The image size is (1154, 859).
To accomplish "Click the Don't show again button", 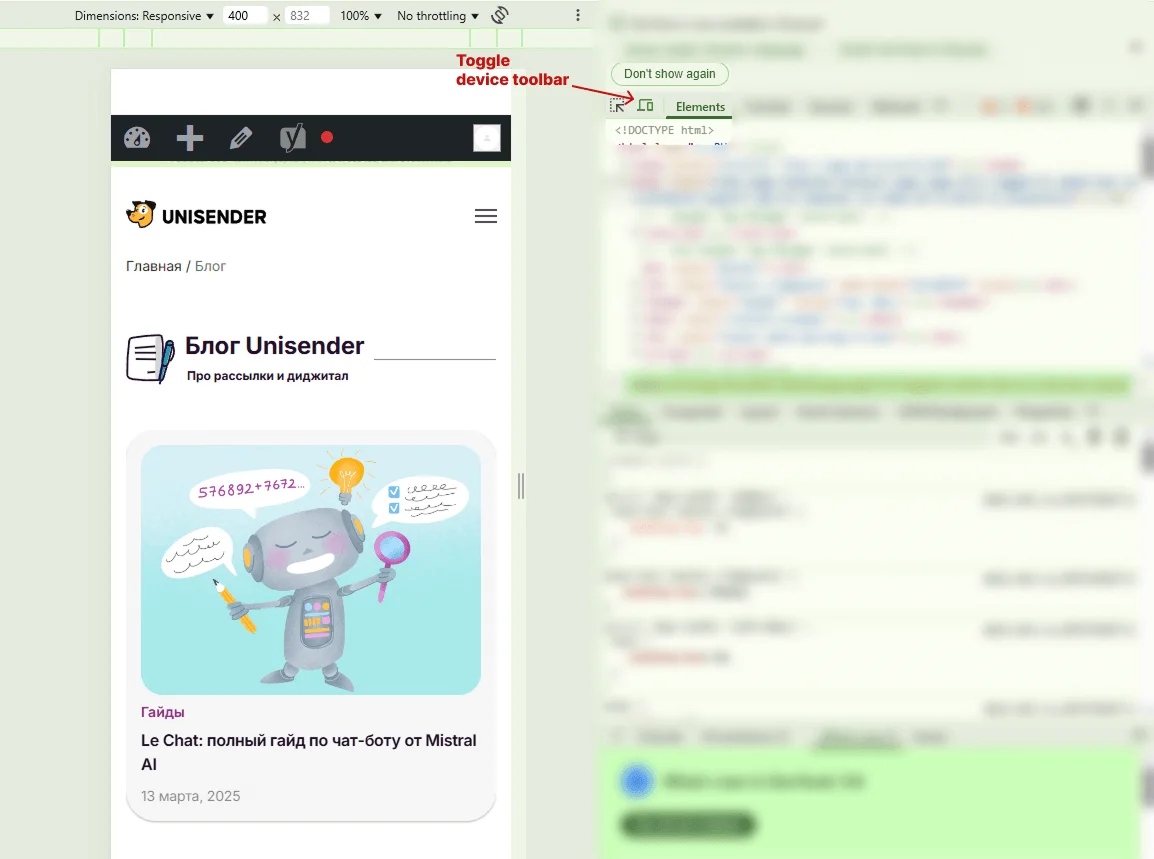I will coord(670,74).
